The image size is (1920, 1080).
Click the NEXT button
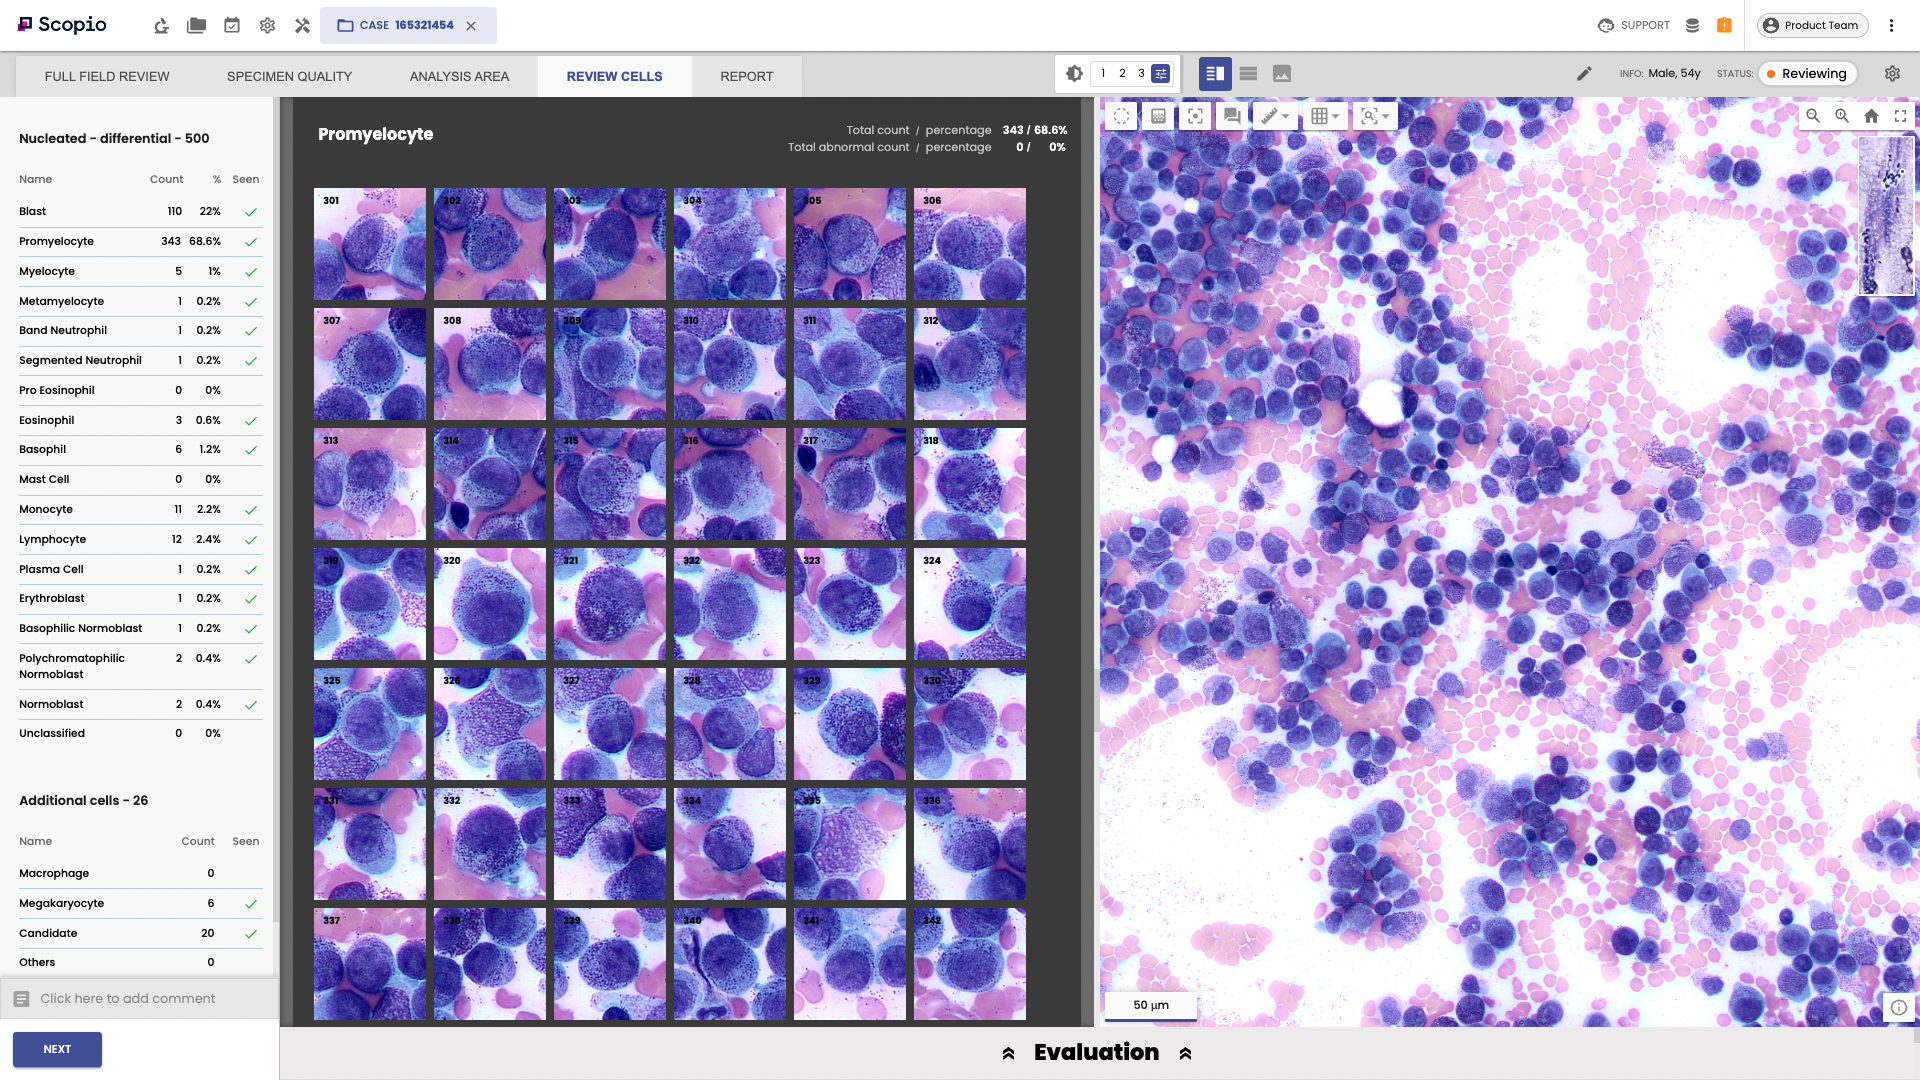[x=57, y=1049]
